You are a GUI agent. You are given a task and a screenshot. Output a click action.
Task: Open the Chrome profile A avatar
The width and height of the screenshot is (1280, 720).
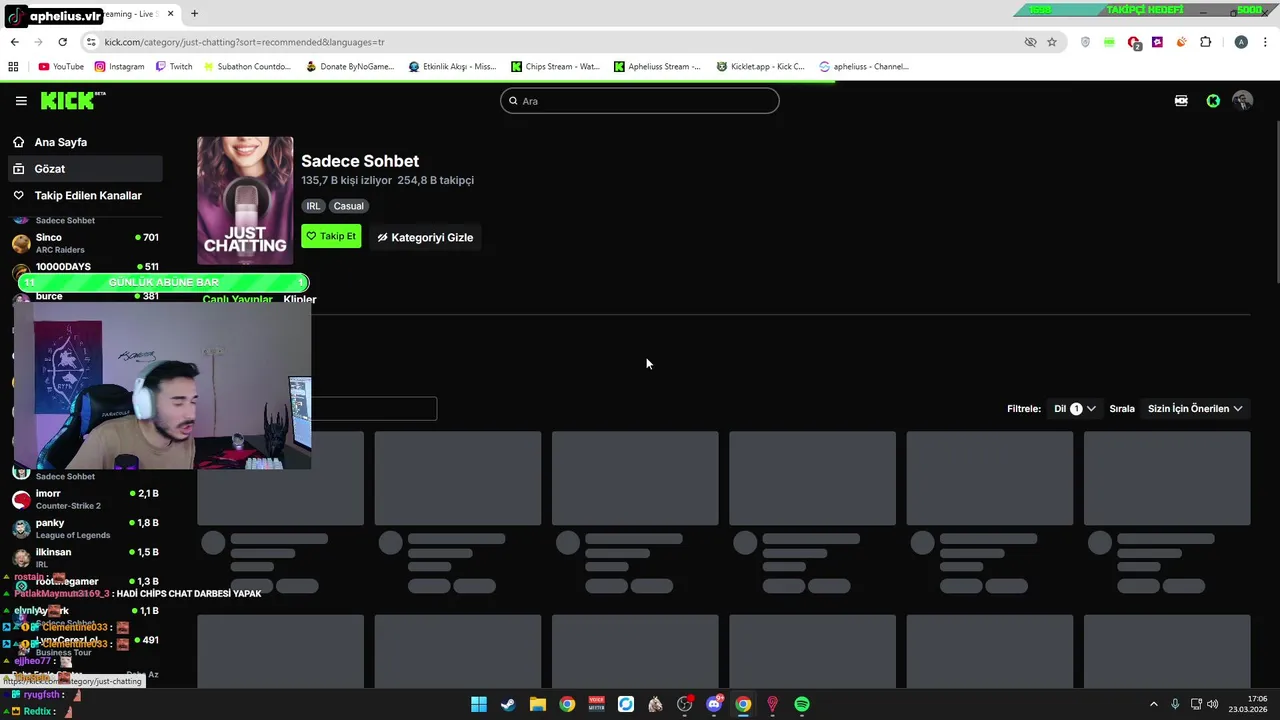tap(1241, 42)
